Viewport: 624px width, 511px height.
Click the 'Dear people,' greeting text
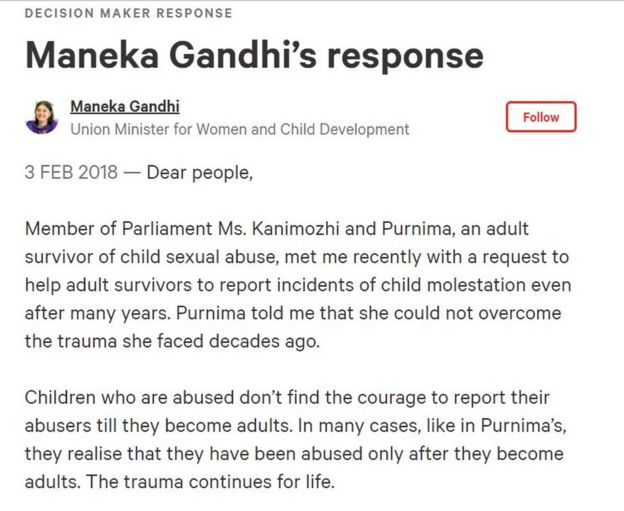[x=200, y=173]
